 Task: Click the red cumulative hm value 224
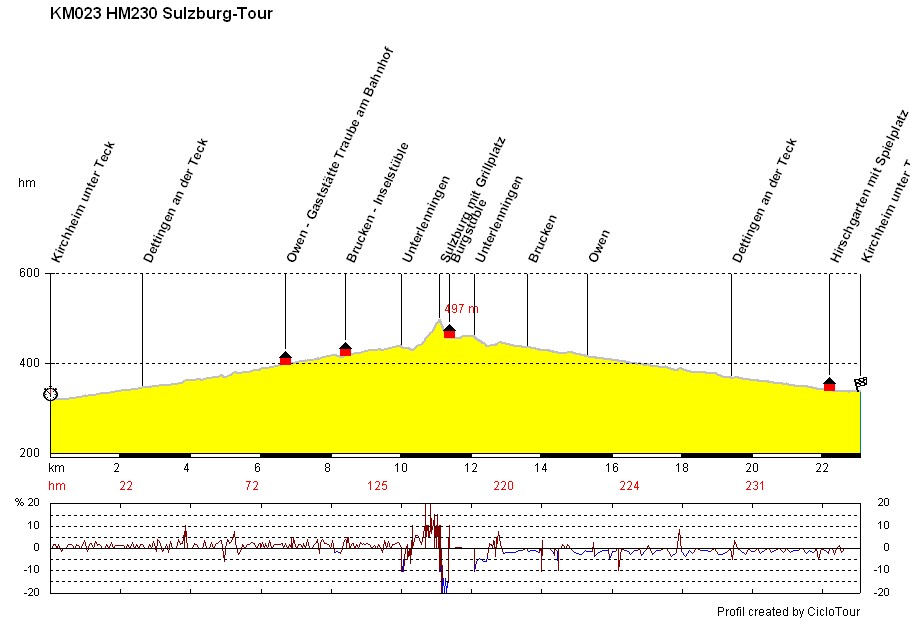click(x=629, y=486)
